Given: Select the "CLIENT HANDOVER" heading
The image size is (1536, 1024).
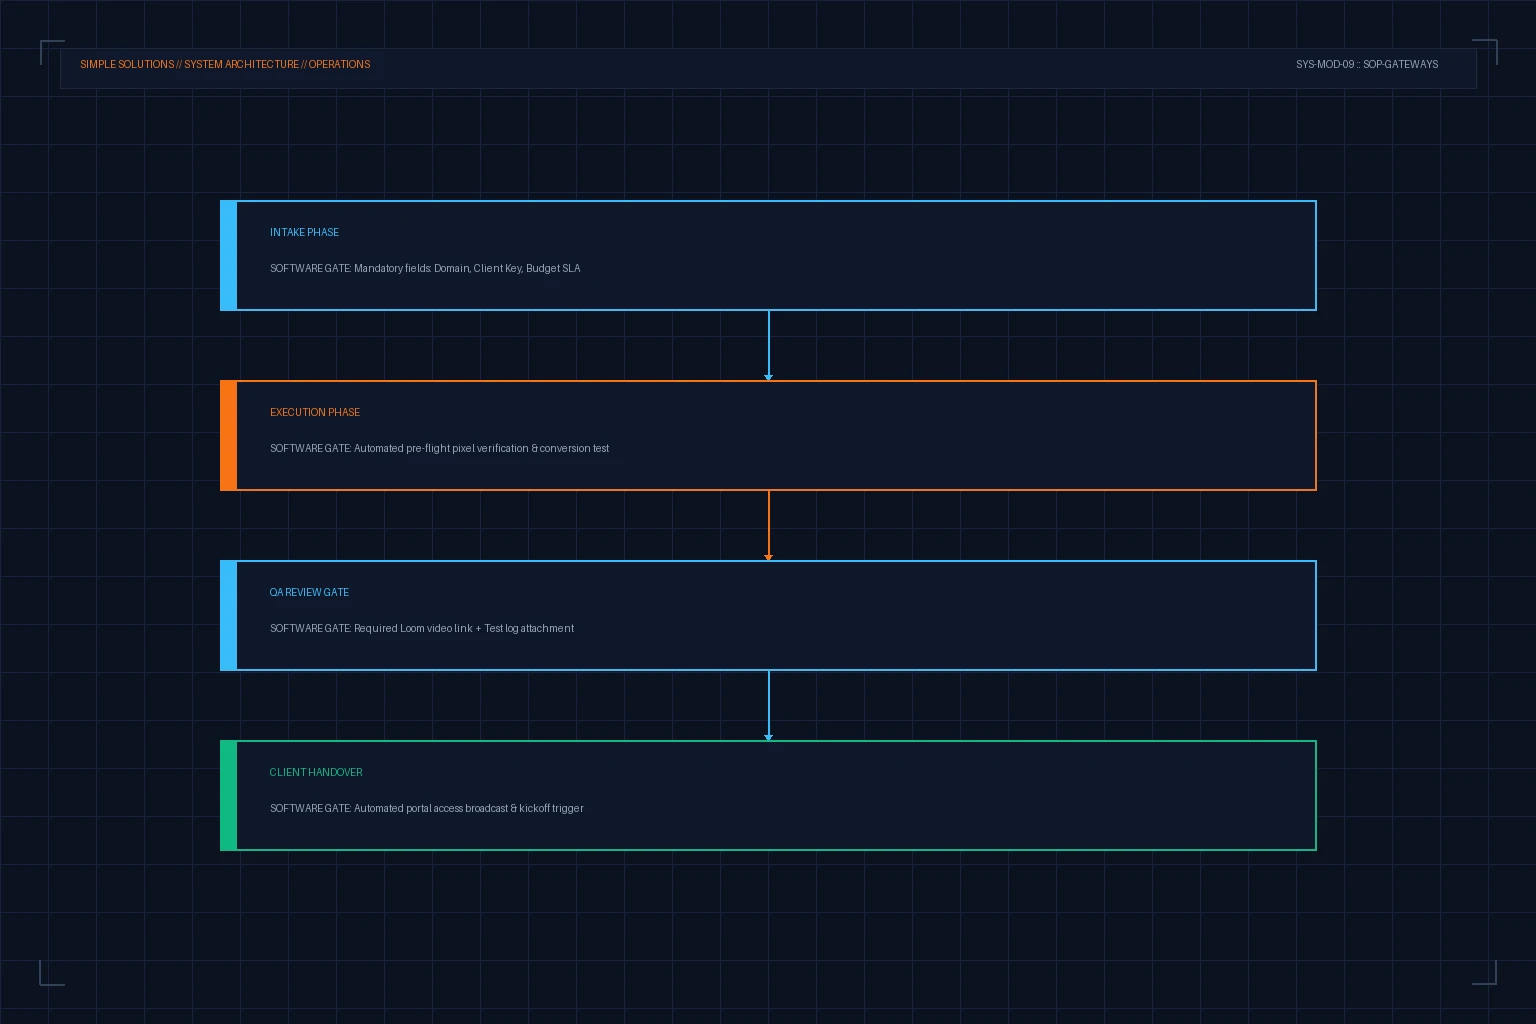Looking at the screenshot, I should 316,772.
